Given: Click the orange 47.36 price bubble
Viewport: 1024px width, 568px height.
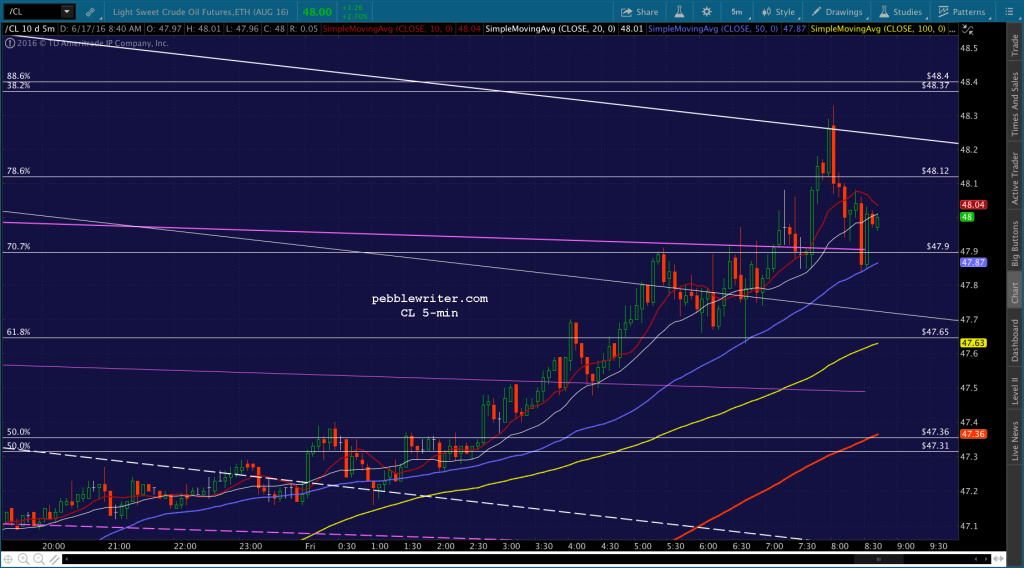Looking at the screenshot, I should (973, 434).
